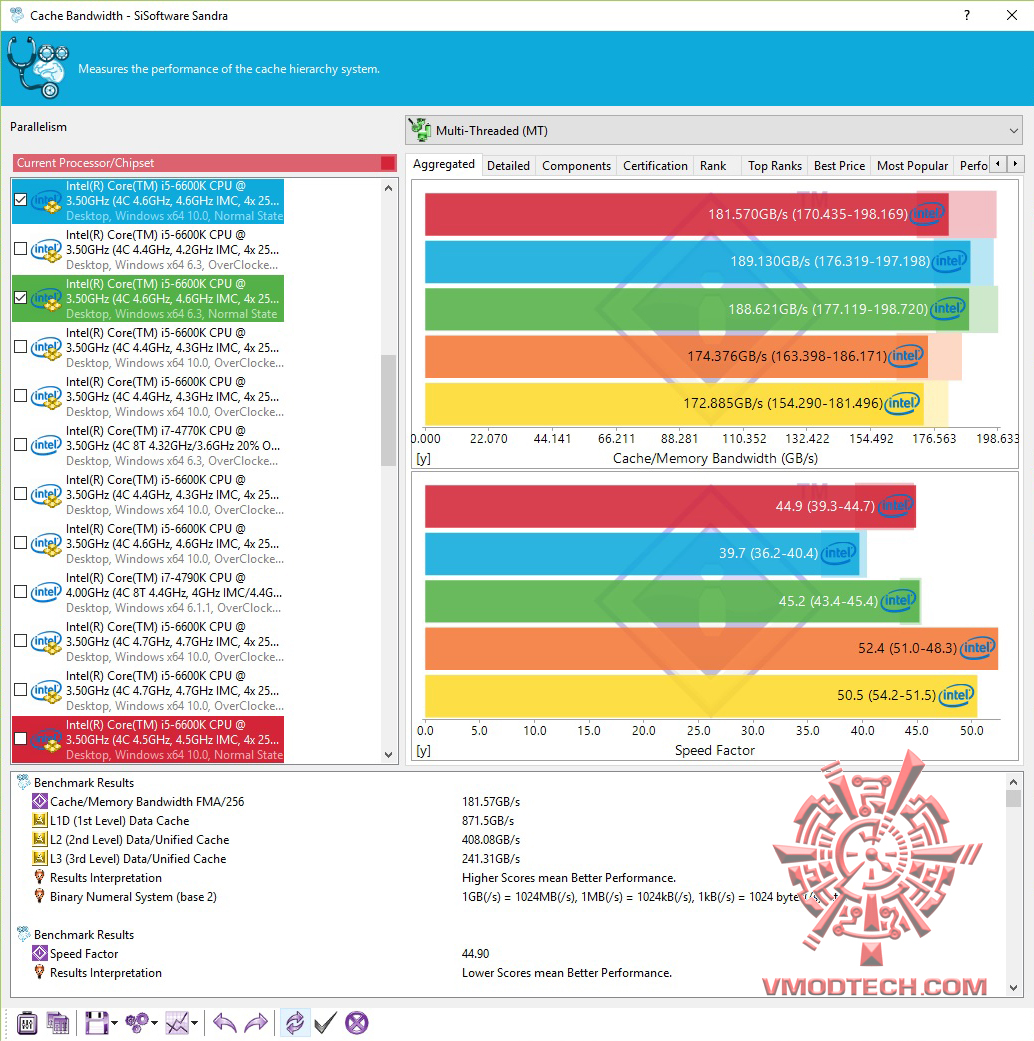Screen dimensions: 1034x1041
Task: Open the Most Popular tab
Action: [912, 166]
